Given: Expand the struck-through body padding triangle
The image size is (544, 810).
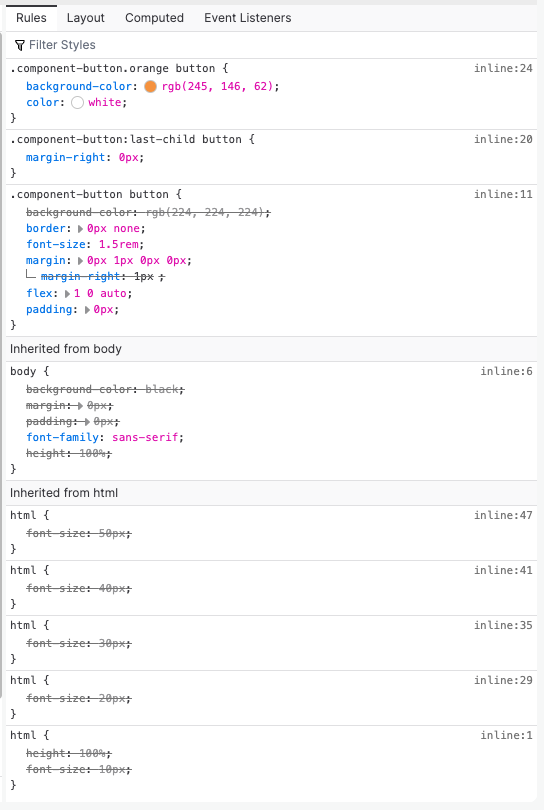Looking at the screenshot, I should tap(87, 422).
